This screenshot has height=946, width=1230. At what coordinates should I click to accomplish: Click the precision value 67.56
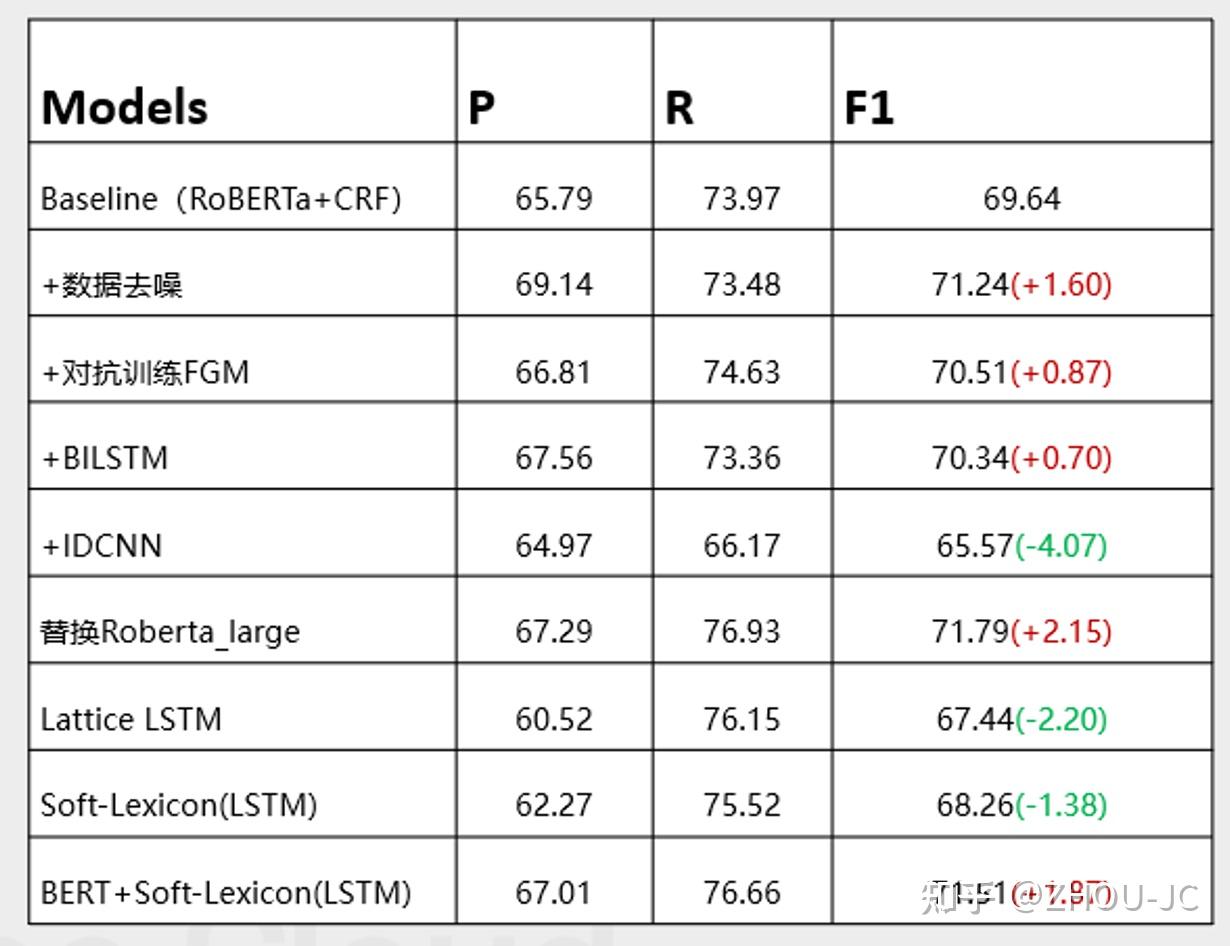click(x=553, y=458)
